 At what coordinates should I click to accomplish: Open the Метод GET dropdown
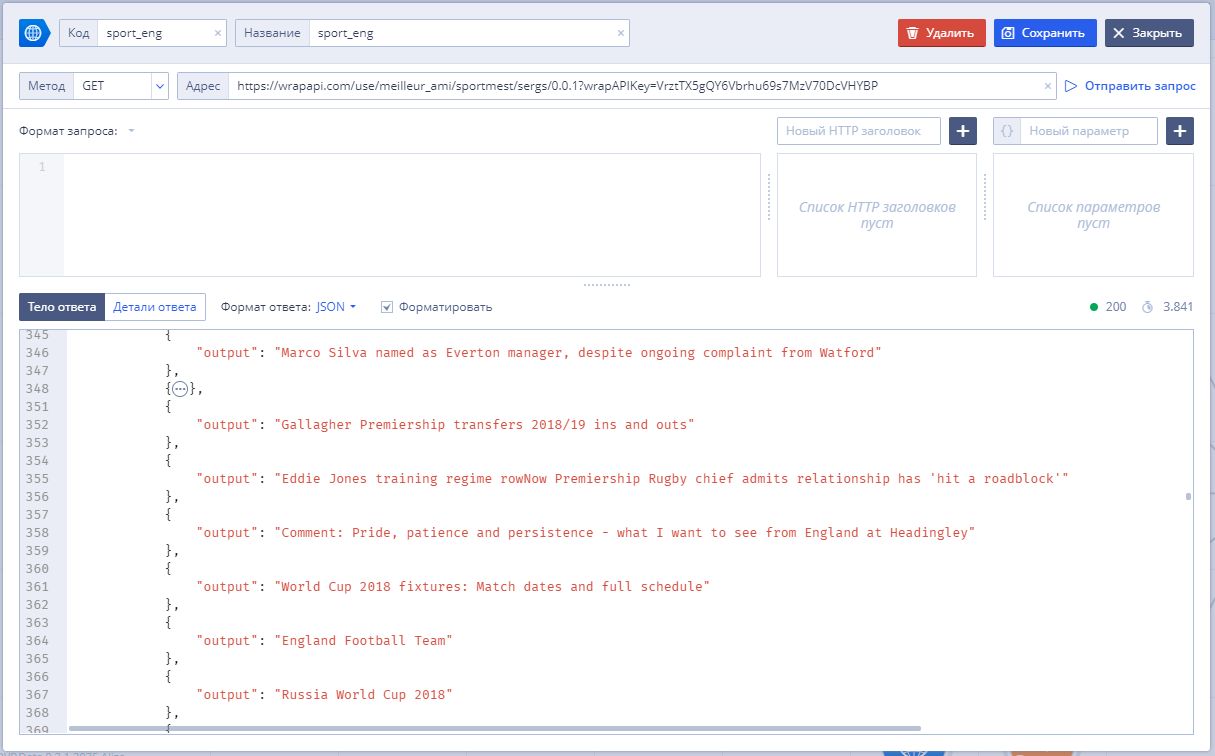click(160, 86)
